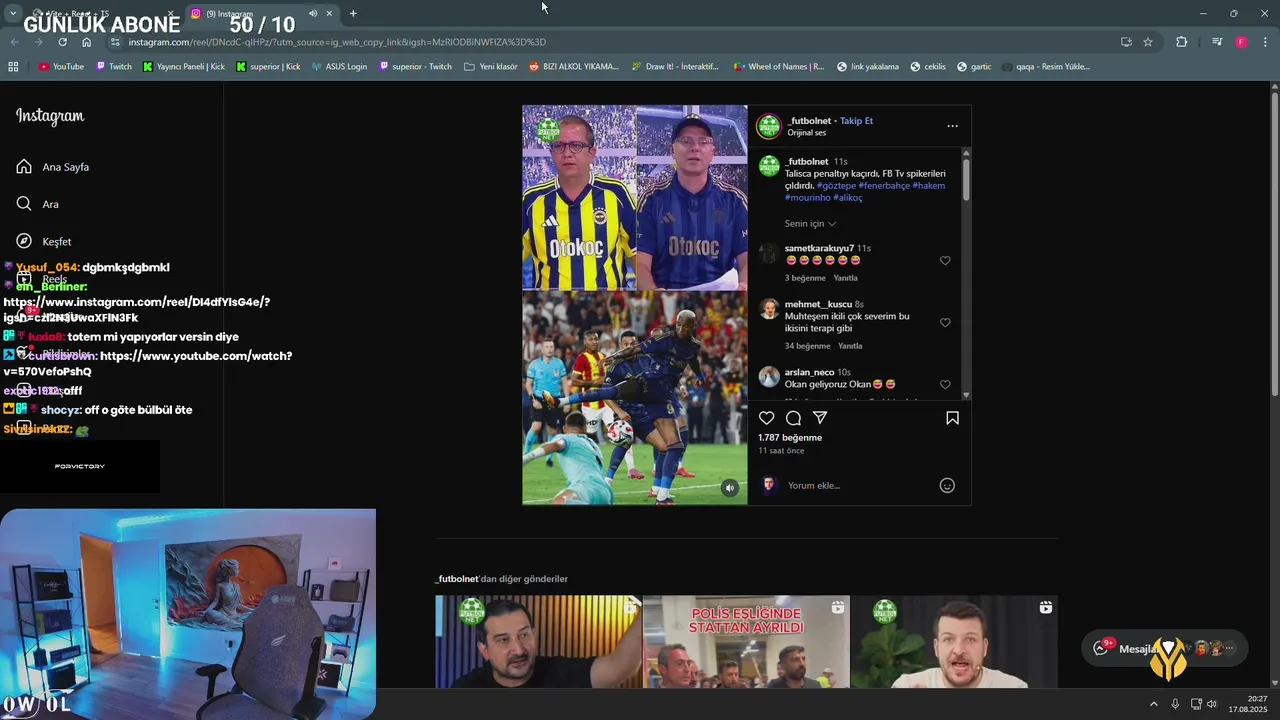Open YouTube bookmark
Viewport: 1280px width, 720px height.
(x=61, y=67)
